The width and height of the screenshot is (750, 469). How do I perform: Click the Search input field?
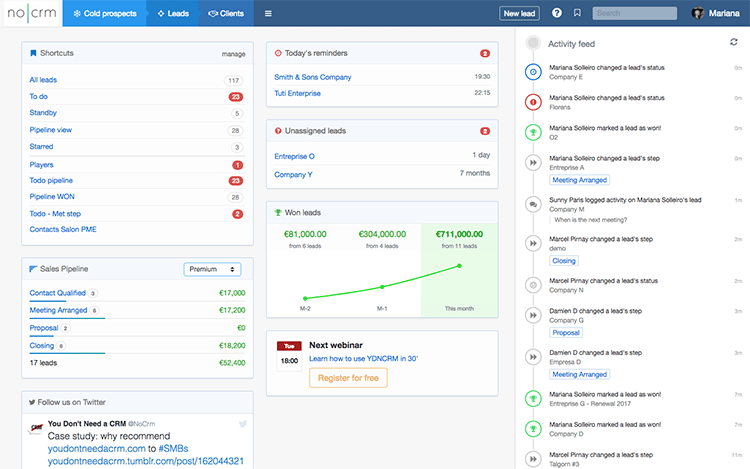[634, 13]
